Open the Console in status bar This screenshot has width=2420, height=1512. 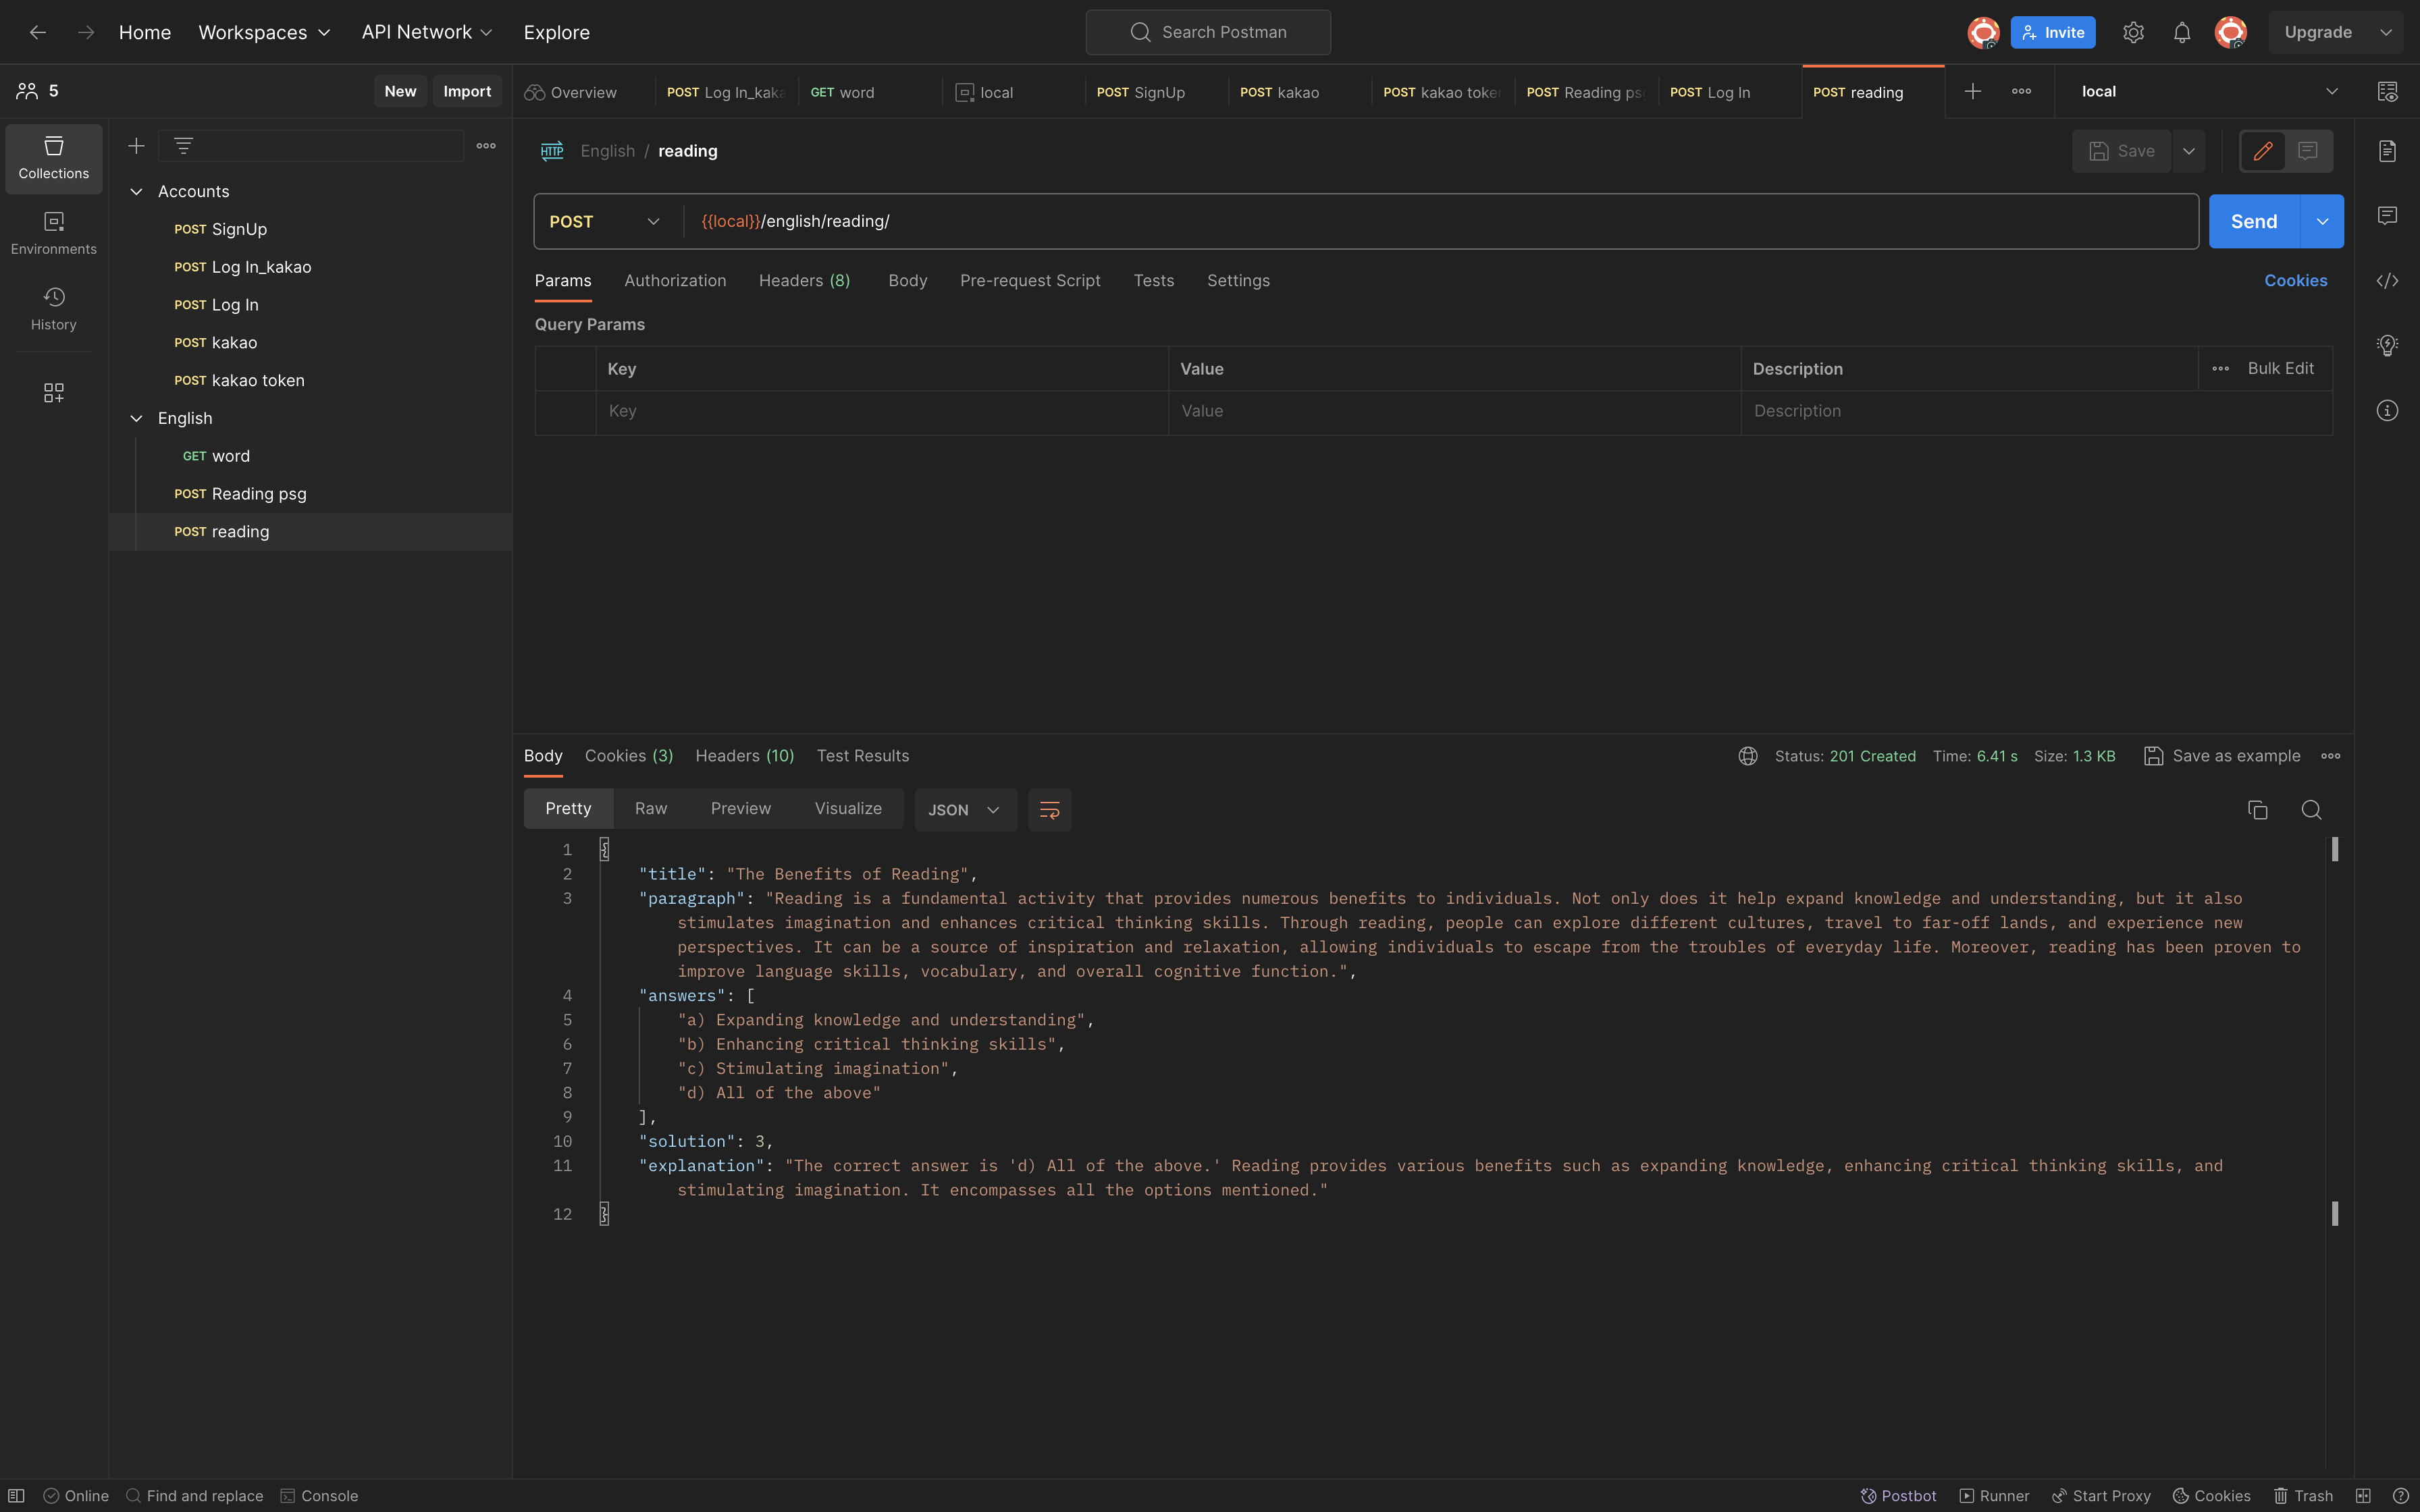319,1496
